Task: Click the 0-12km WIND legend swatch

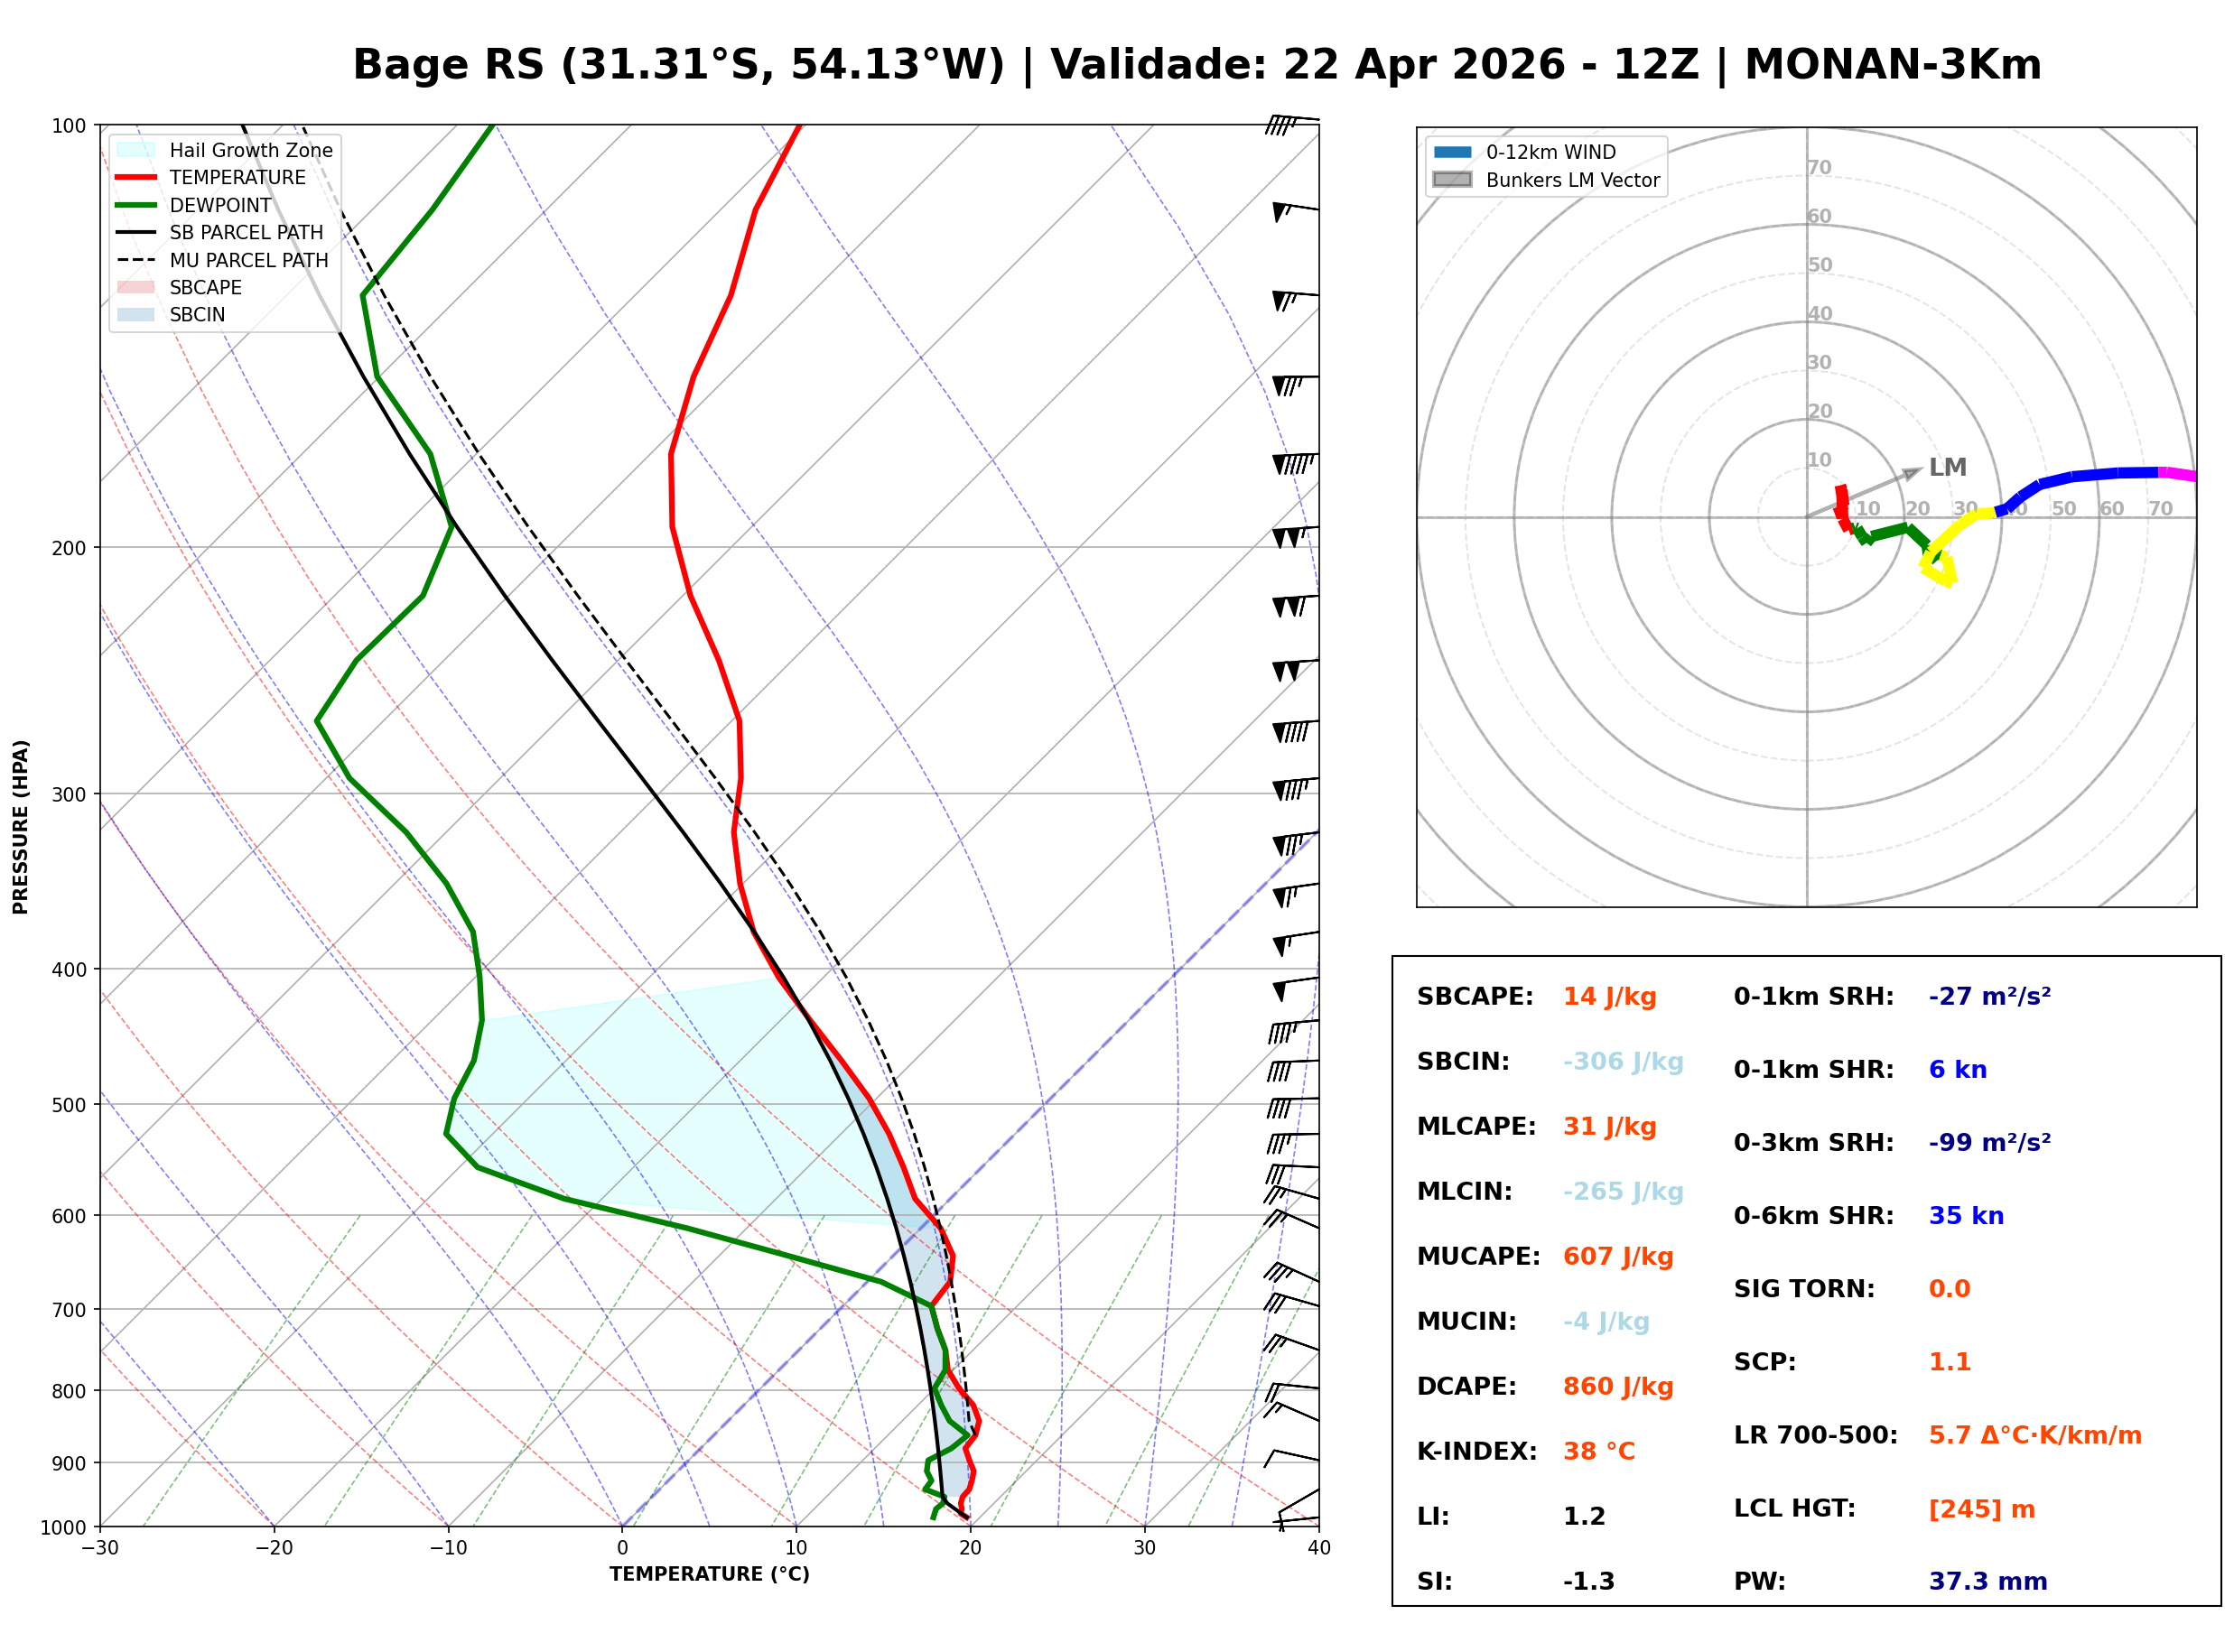Action: [x=1453, y=152]
